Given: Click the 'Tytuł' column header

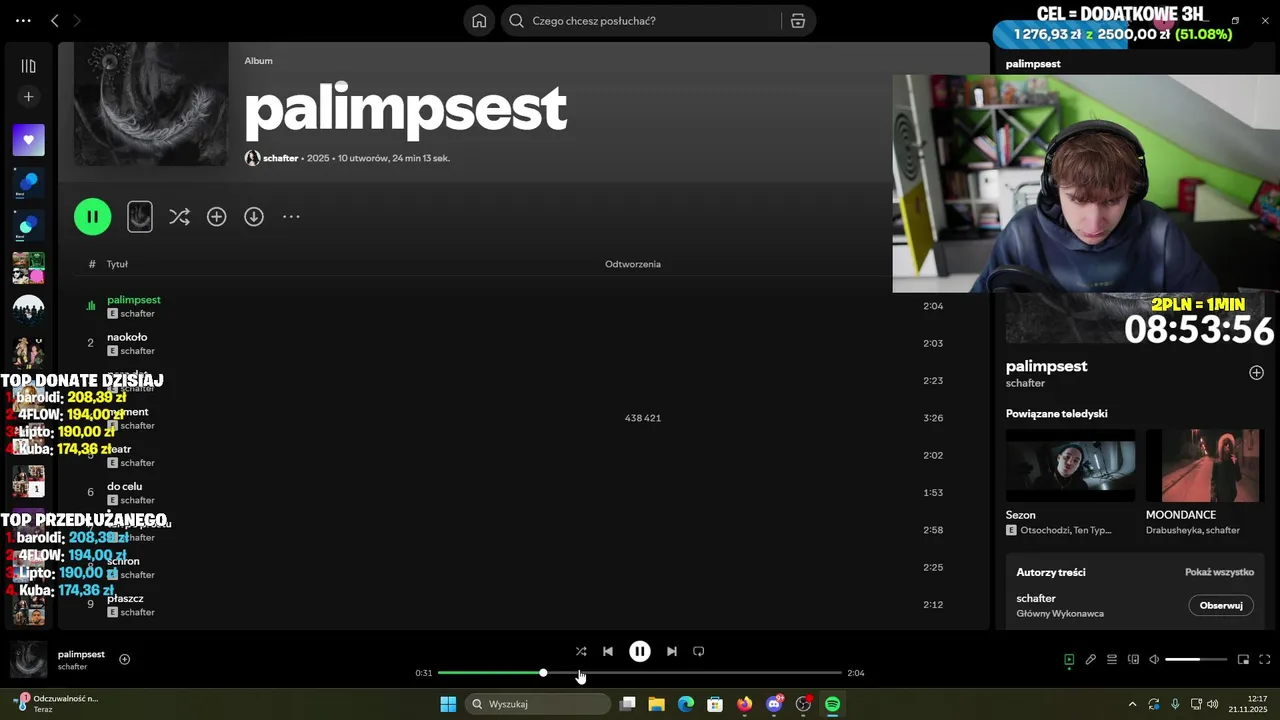Looking at the screenshot, I should (x=117, y=264).
